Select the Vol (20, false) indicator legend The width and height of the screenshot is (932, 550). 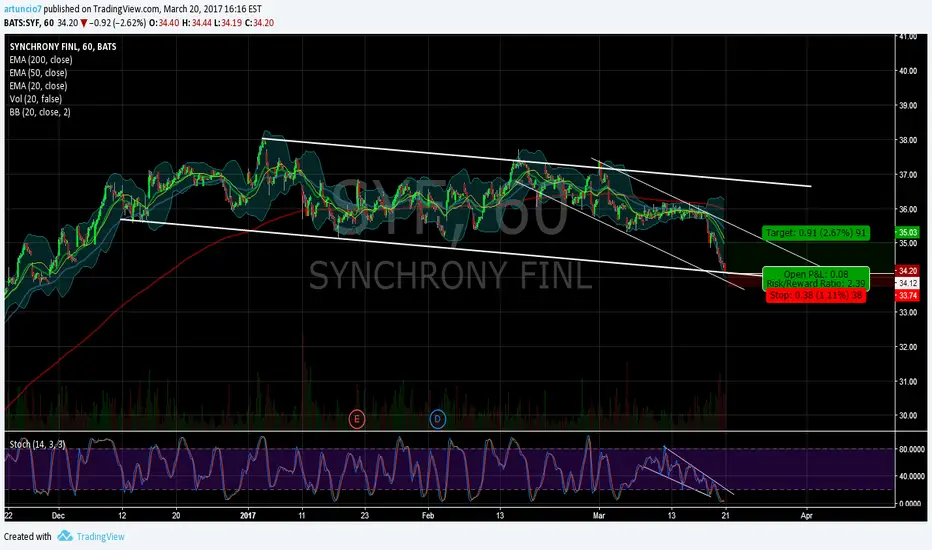pyautogui.click(x=36, y=99)
